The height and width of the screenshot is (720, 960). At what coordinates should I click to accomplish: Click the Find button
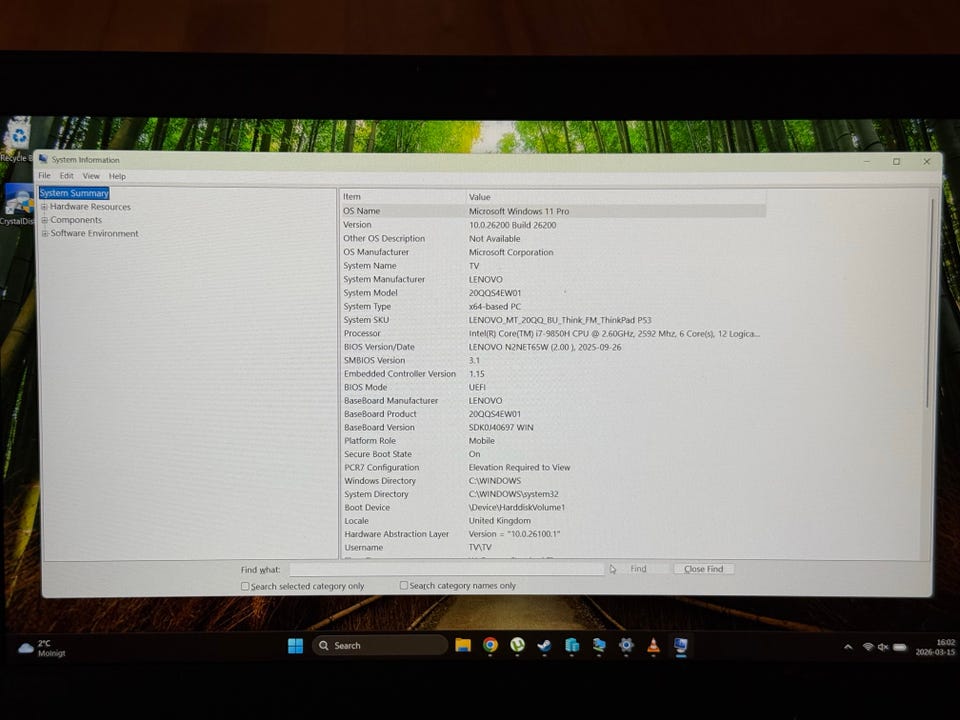tap(639, 569)
